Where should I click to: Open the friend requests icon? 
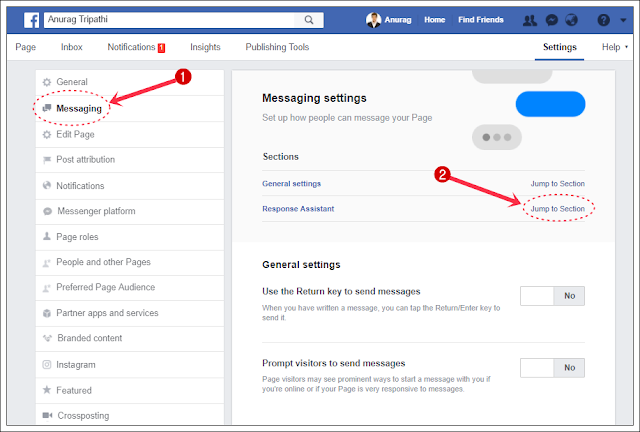pyautogui.click(x=530, y=20)
